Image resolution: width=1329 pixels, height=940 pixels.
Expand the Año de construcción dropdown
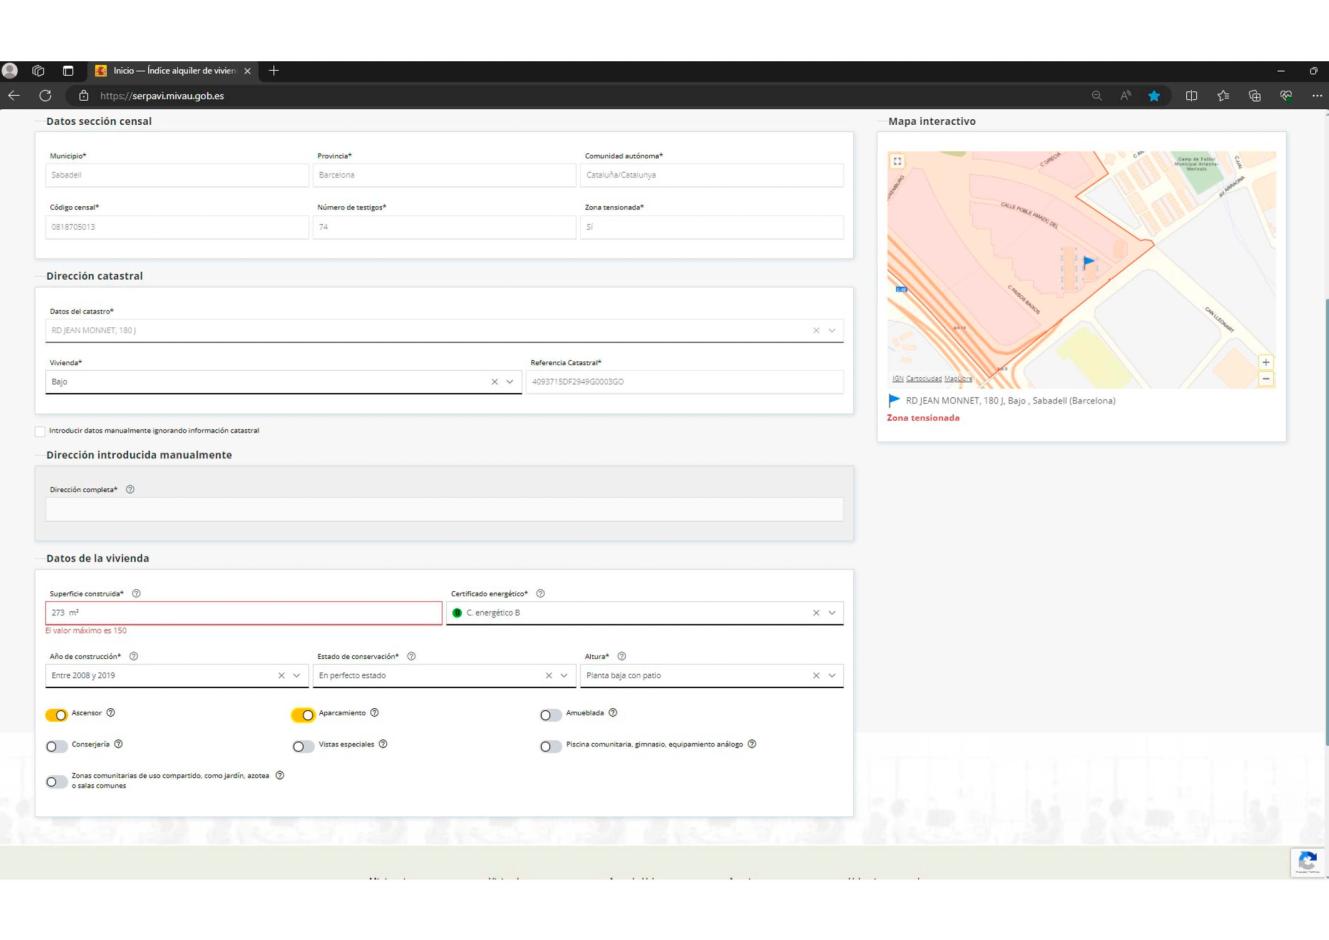[297, 676]
